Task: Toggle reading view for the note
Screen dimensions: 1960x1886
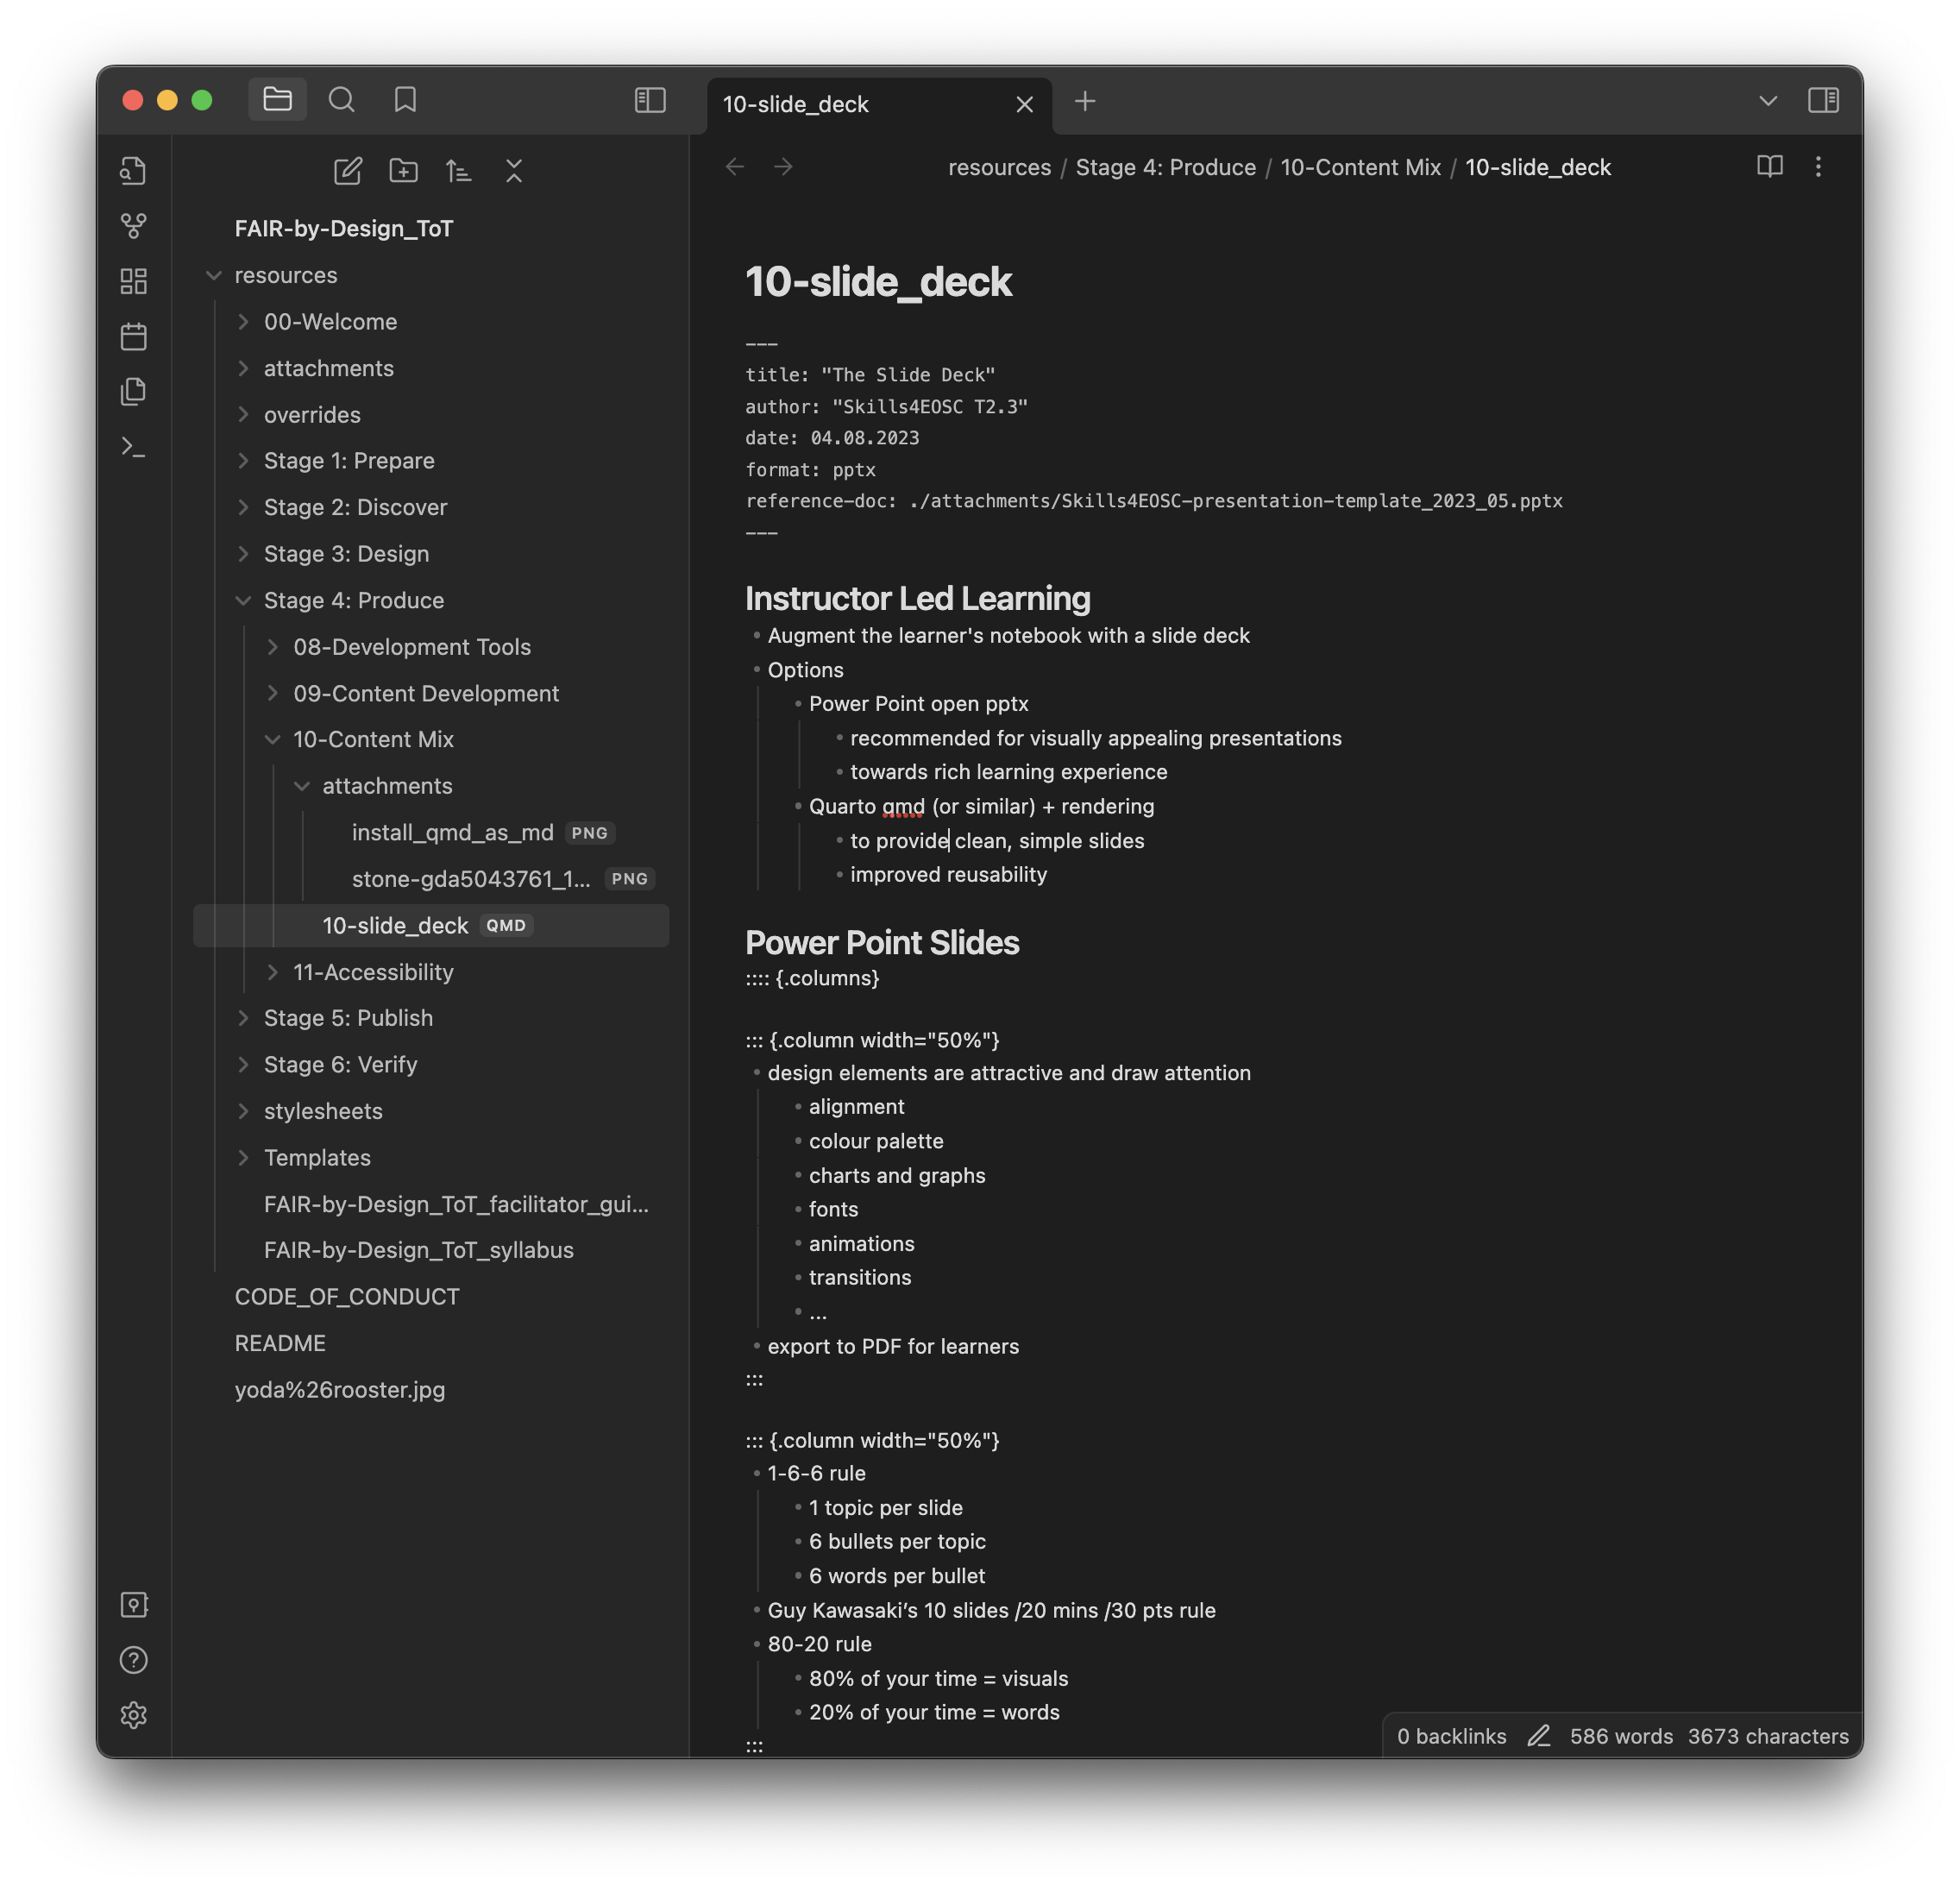Action: point(1769,167)
